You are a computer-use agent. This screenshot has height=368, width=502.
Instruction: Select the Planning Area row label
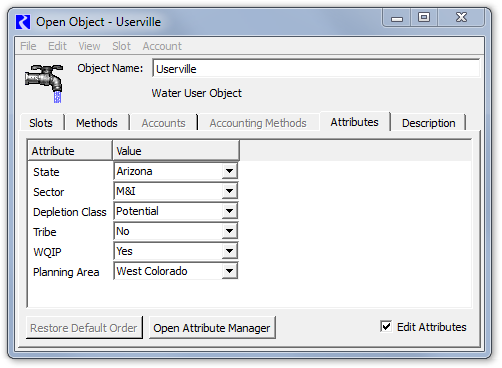coord(66,272)
